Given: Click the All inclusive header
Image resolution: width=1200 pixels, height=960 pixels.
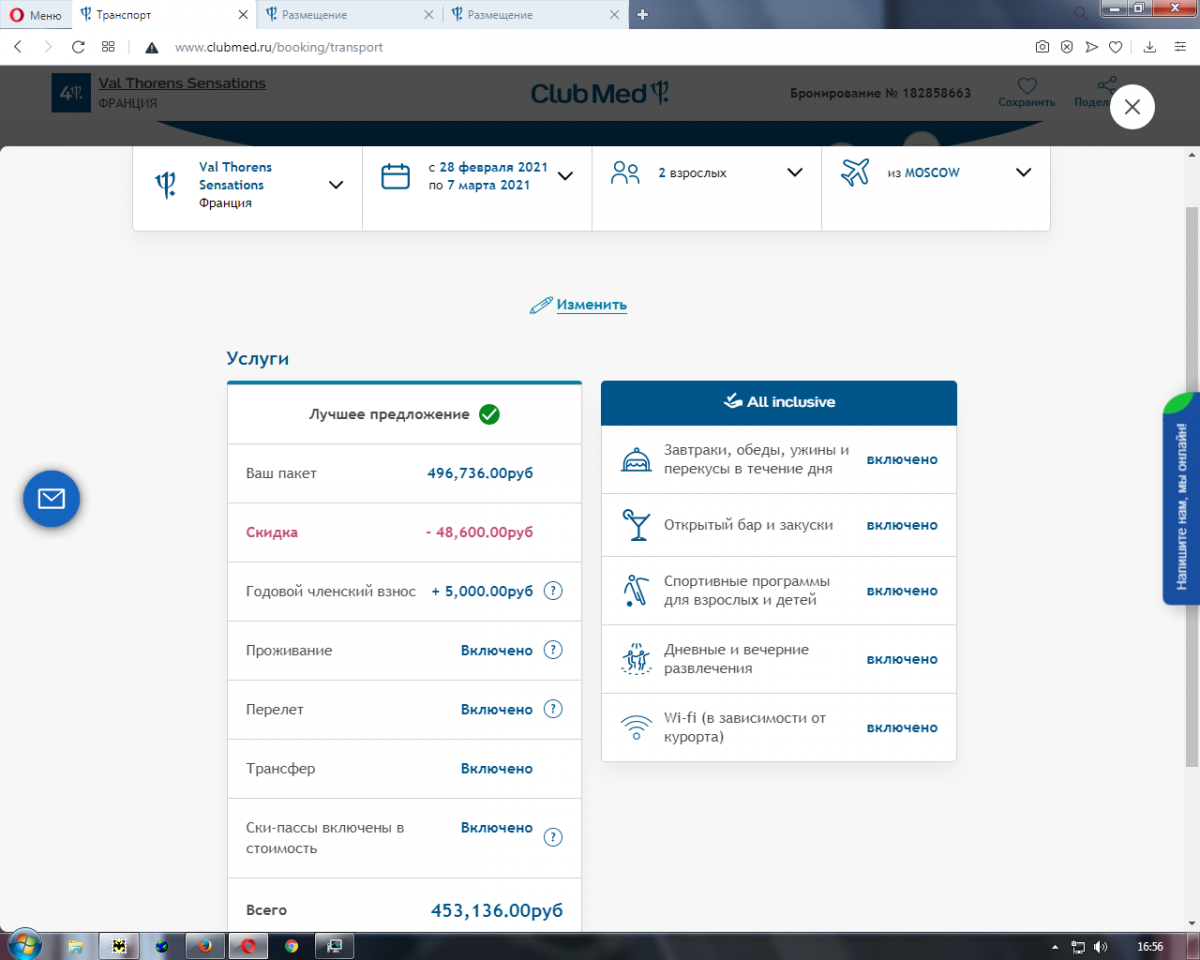Looking at the screenshot, I should (779, 402).
